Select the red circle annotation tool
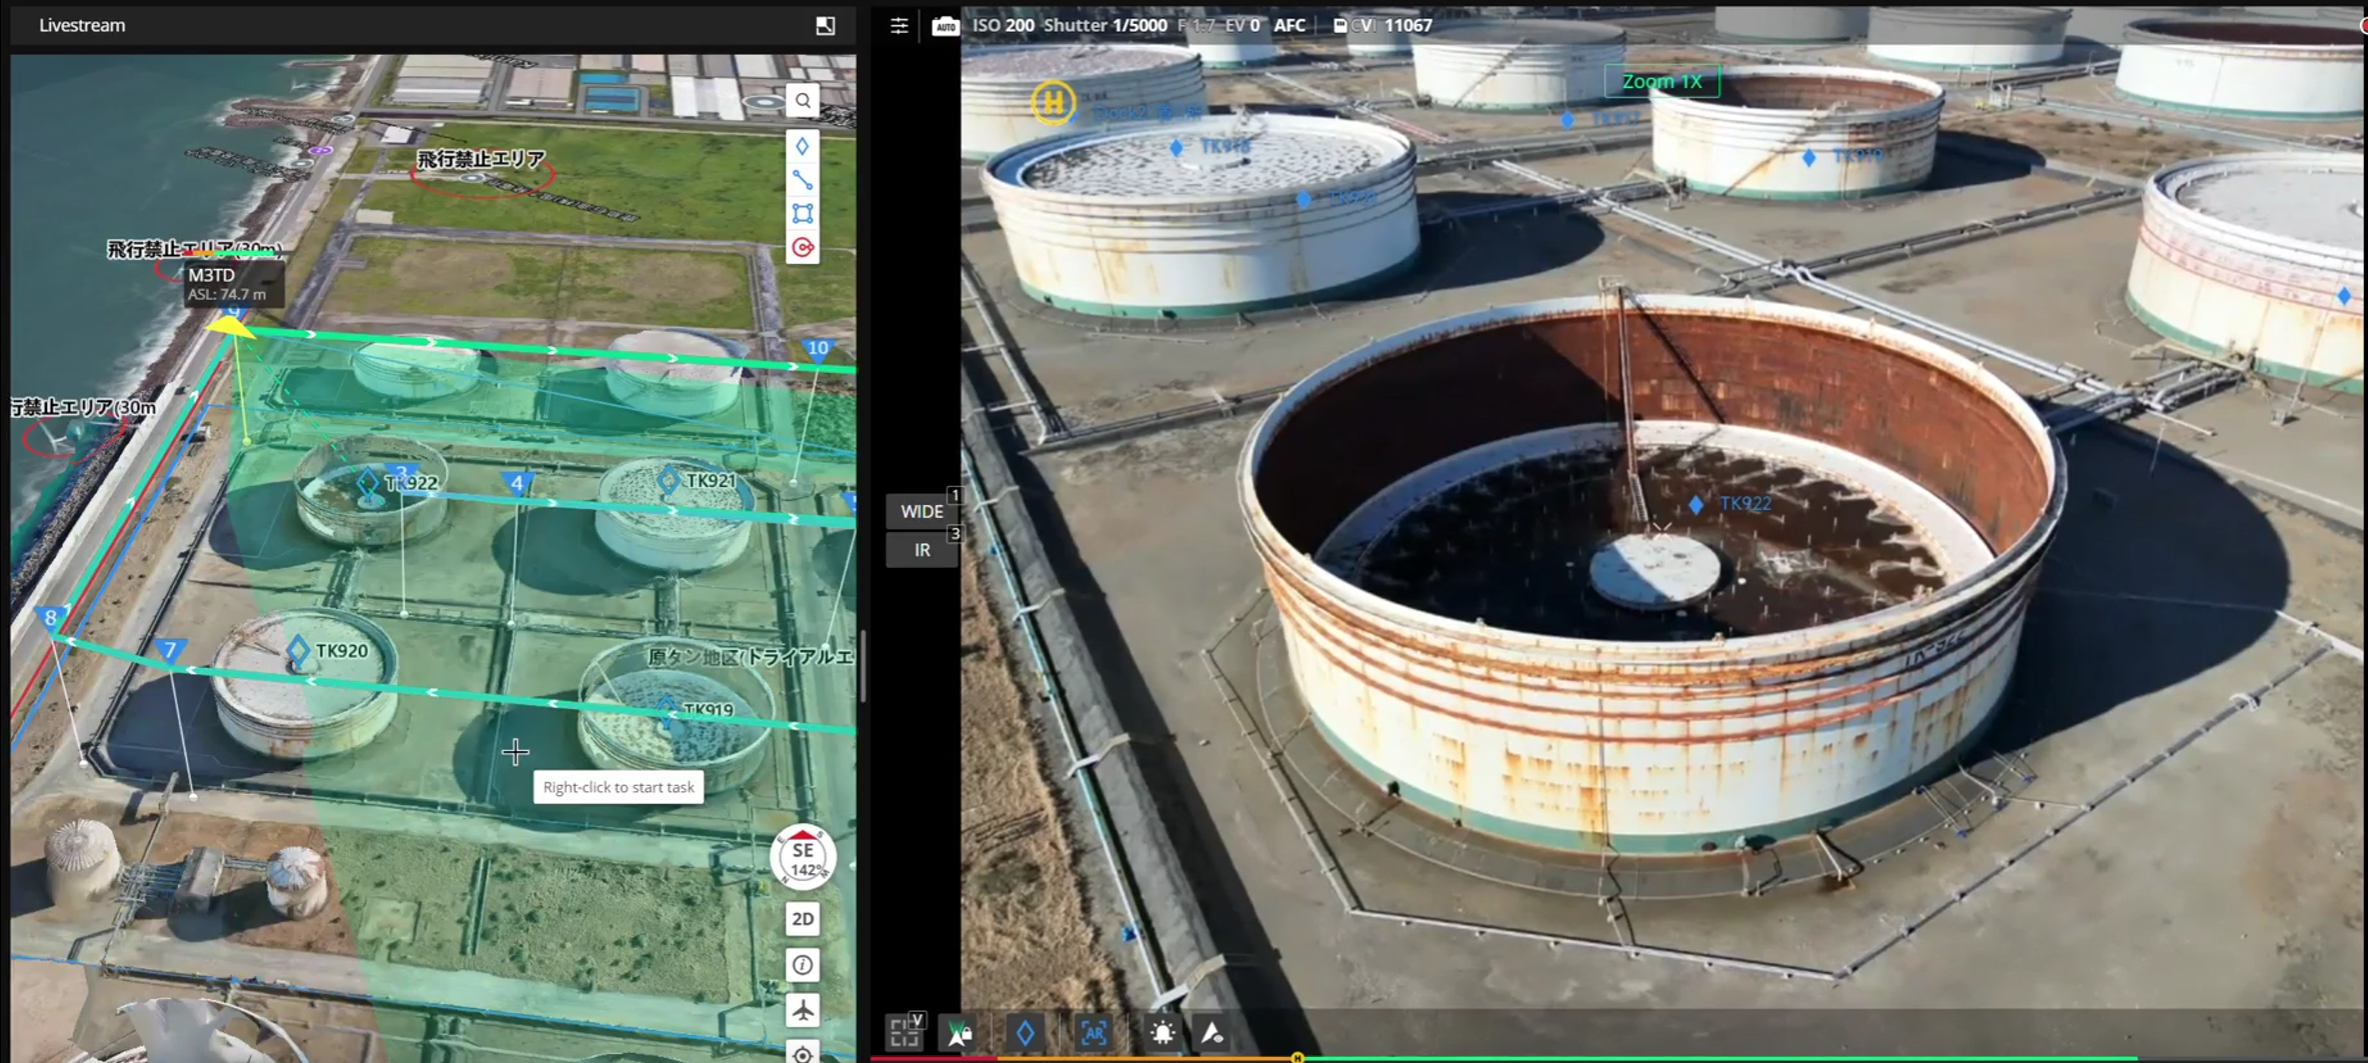Viewport: 2368px width, 1063px height. pos(802,247)
